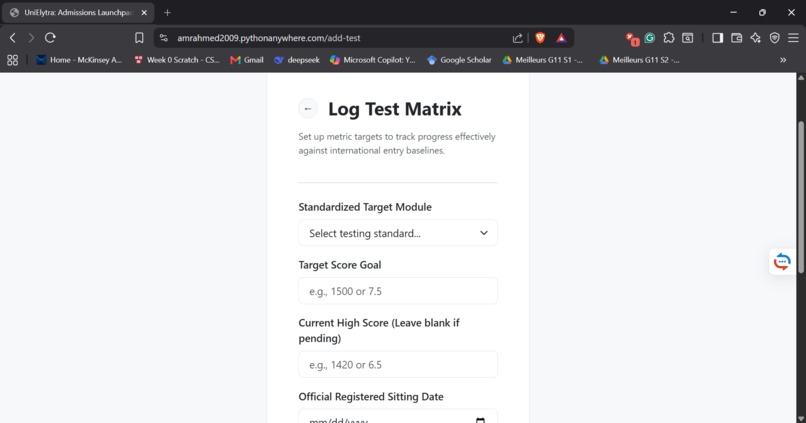Image resolution: width=806 pixels, height=423 pixels.
Task: Minimize the browser window
Action: 734,12
